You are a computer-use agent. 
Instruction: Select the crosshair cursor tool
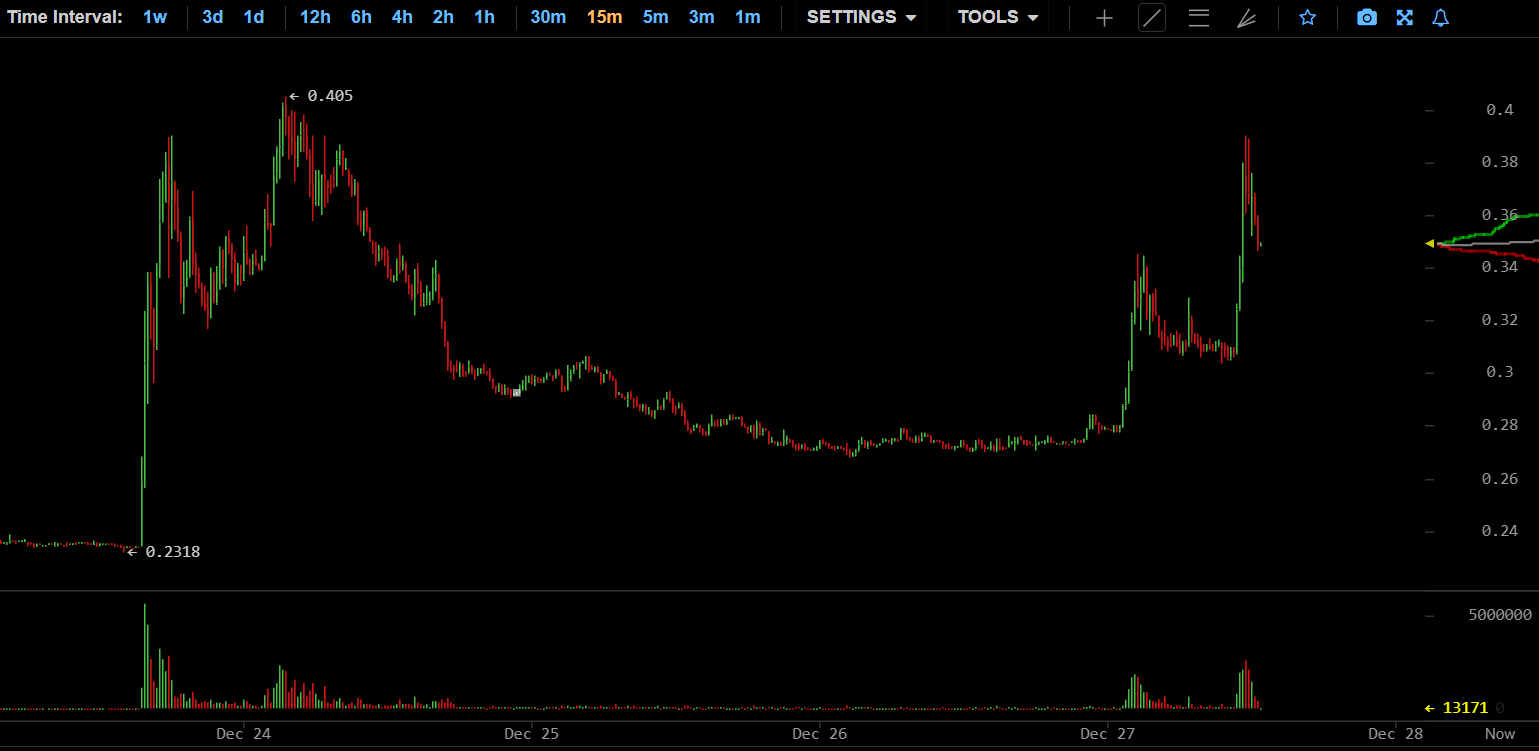(x=1104, y=18)
